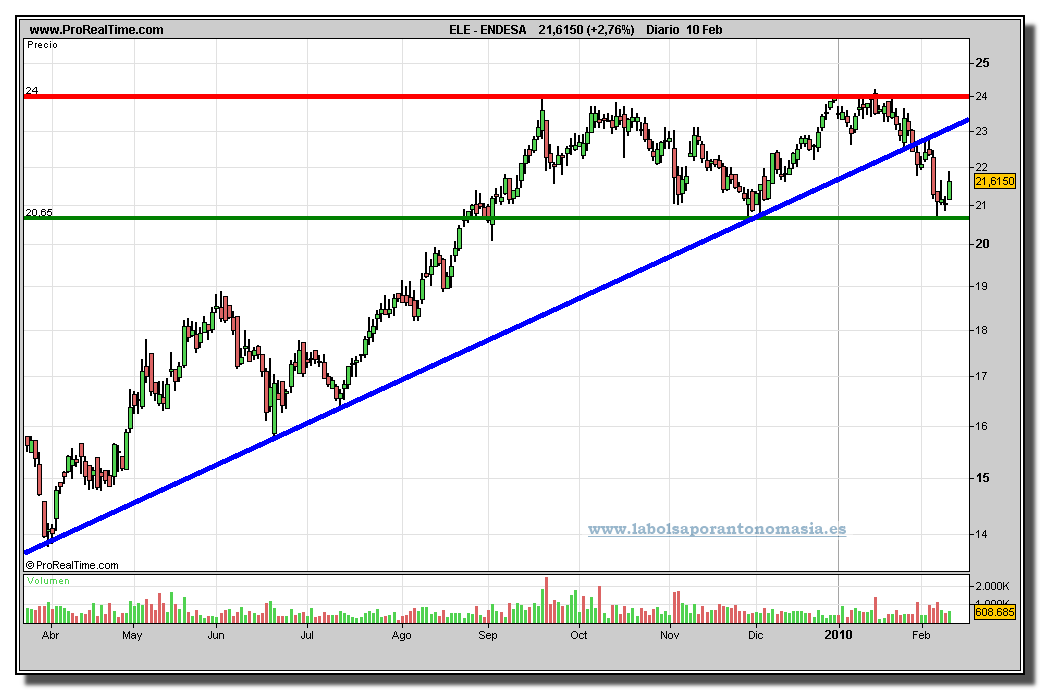This screenshot has height=690, width=1040.
Task: Click the 19 price axis value
Action: click(x=981, y=287)
